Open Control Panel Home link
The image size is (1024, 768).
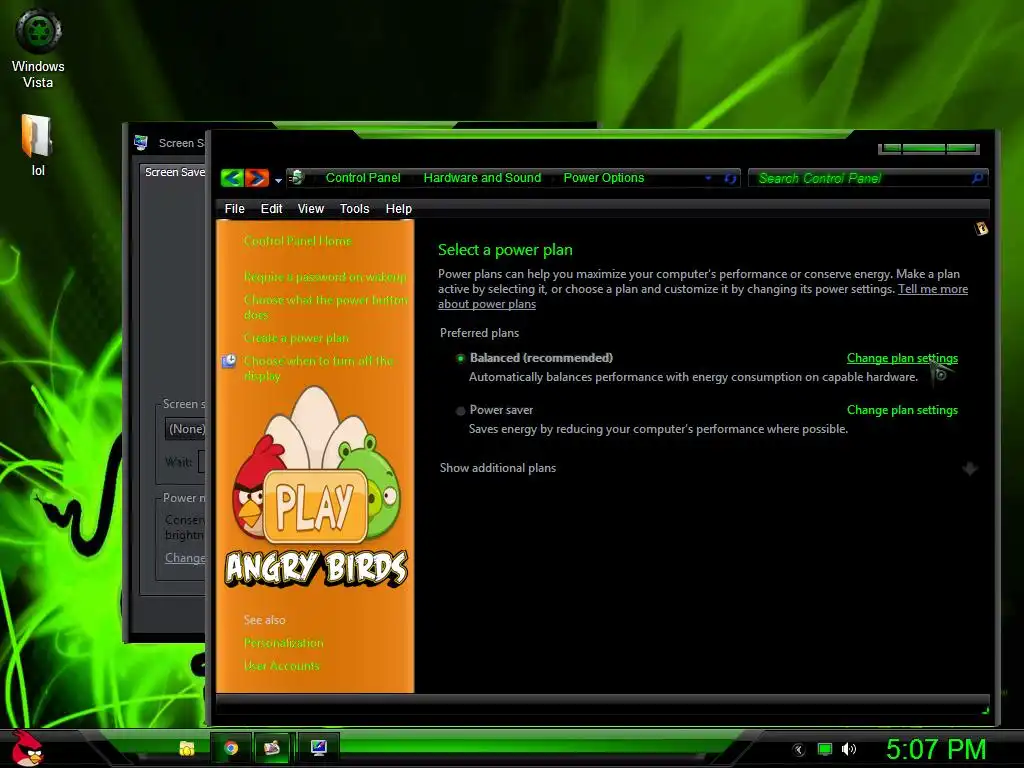(x=298, y=241)
